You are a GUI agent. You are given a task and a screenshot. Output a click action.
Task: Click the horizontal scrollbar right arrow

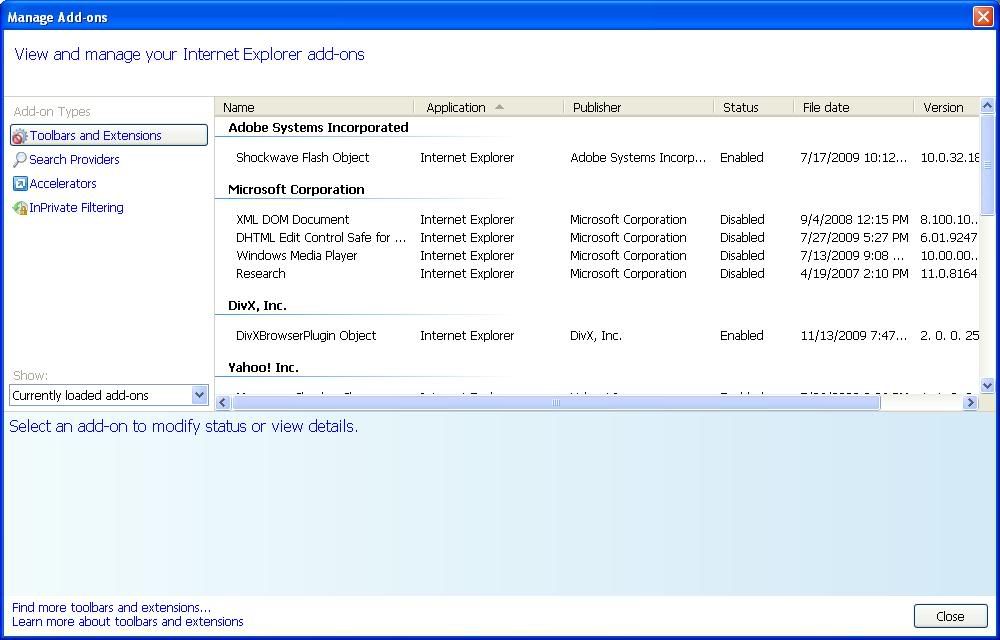(971, 402)
